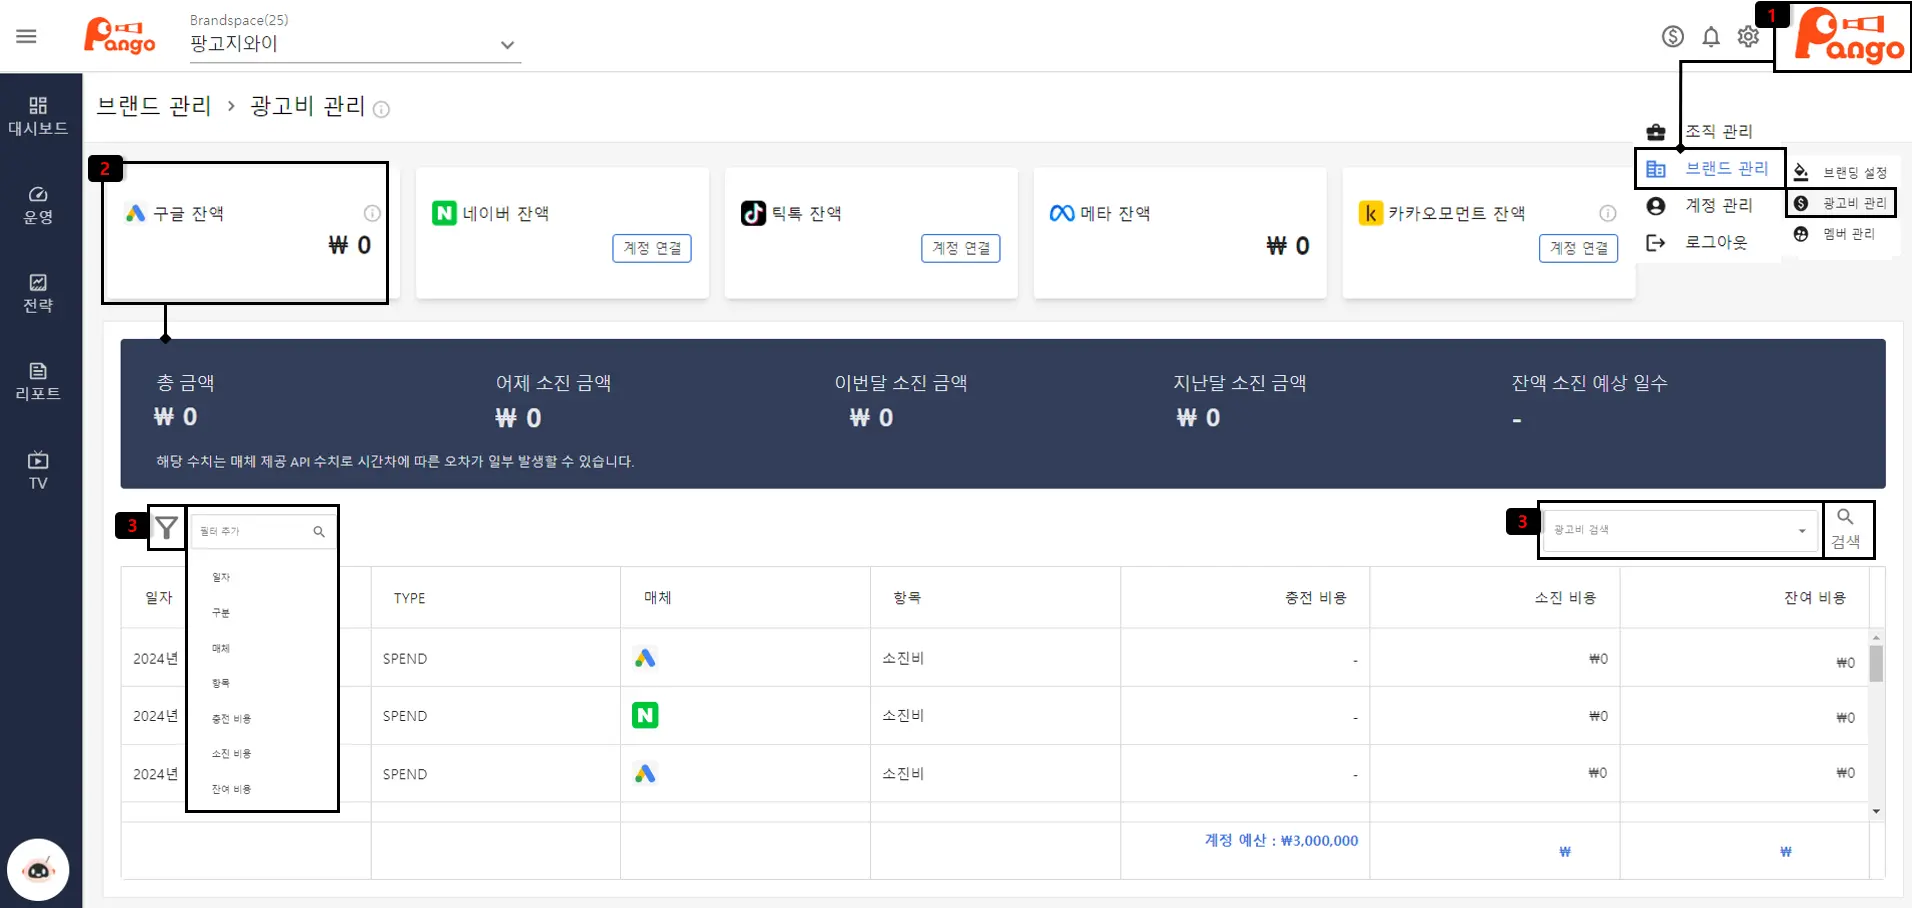Click info icon next to 광고비 관리 title
Screen dimensions: 1912x908
click(x=381, y=109)
